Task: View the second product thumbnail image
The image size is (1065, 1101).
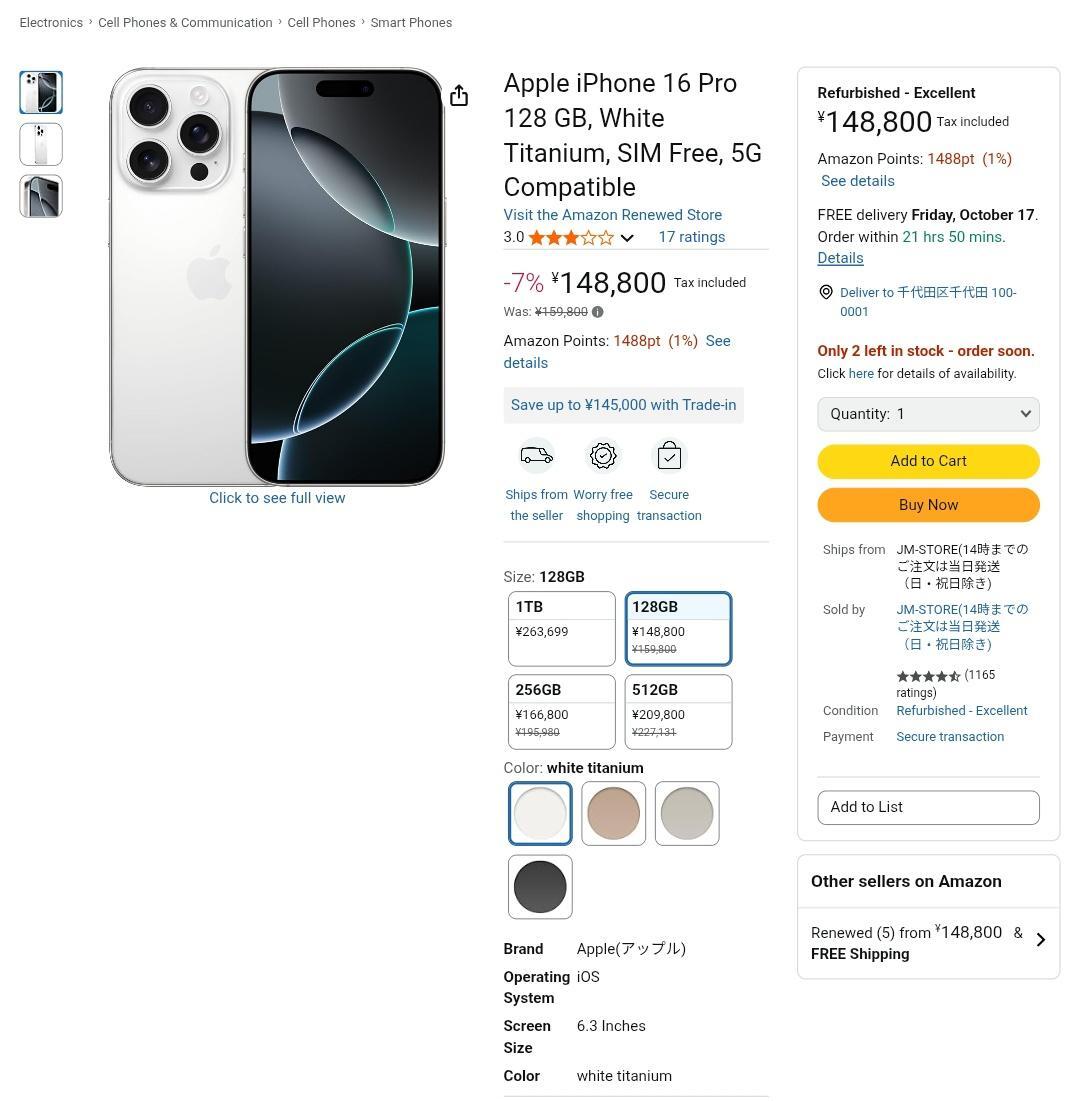Action: click(x=41, y=144)
